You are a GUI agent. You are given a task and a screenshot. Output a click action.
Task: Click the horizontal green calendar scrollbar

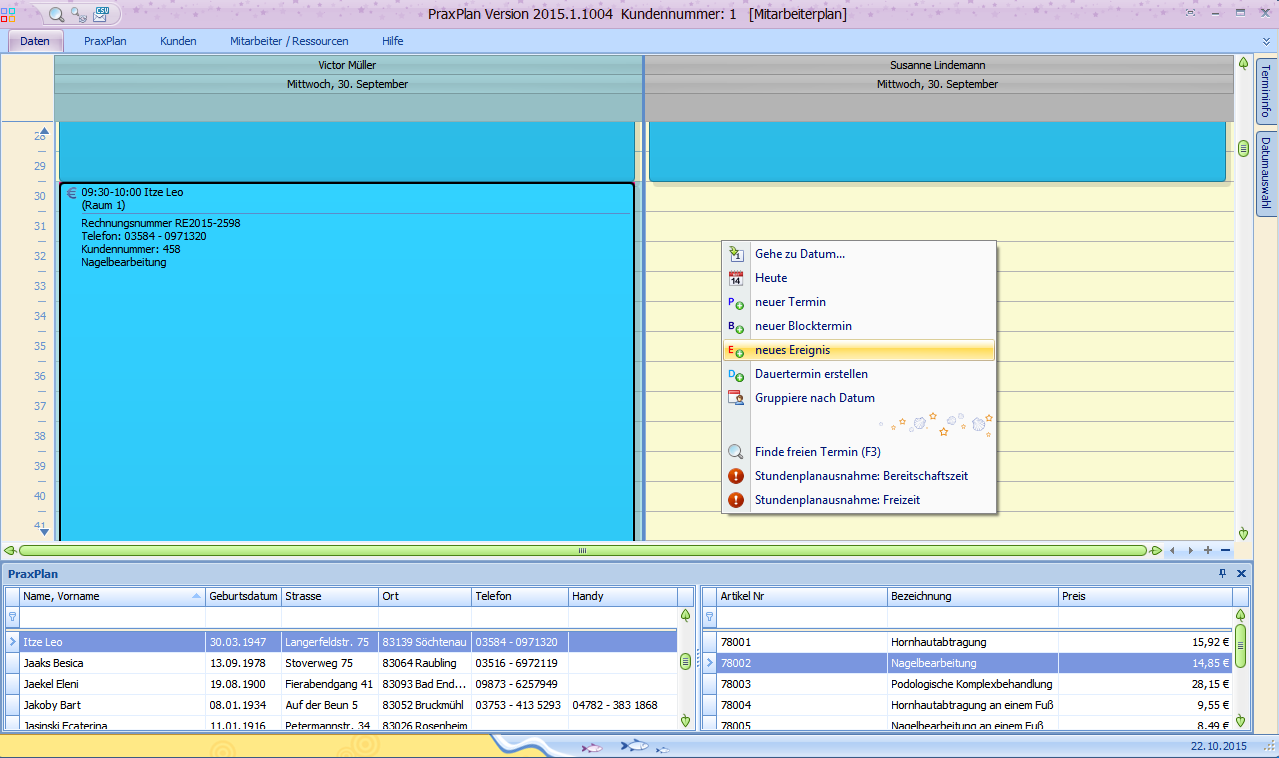pyautogui.click(x=582, y=550)
